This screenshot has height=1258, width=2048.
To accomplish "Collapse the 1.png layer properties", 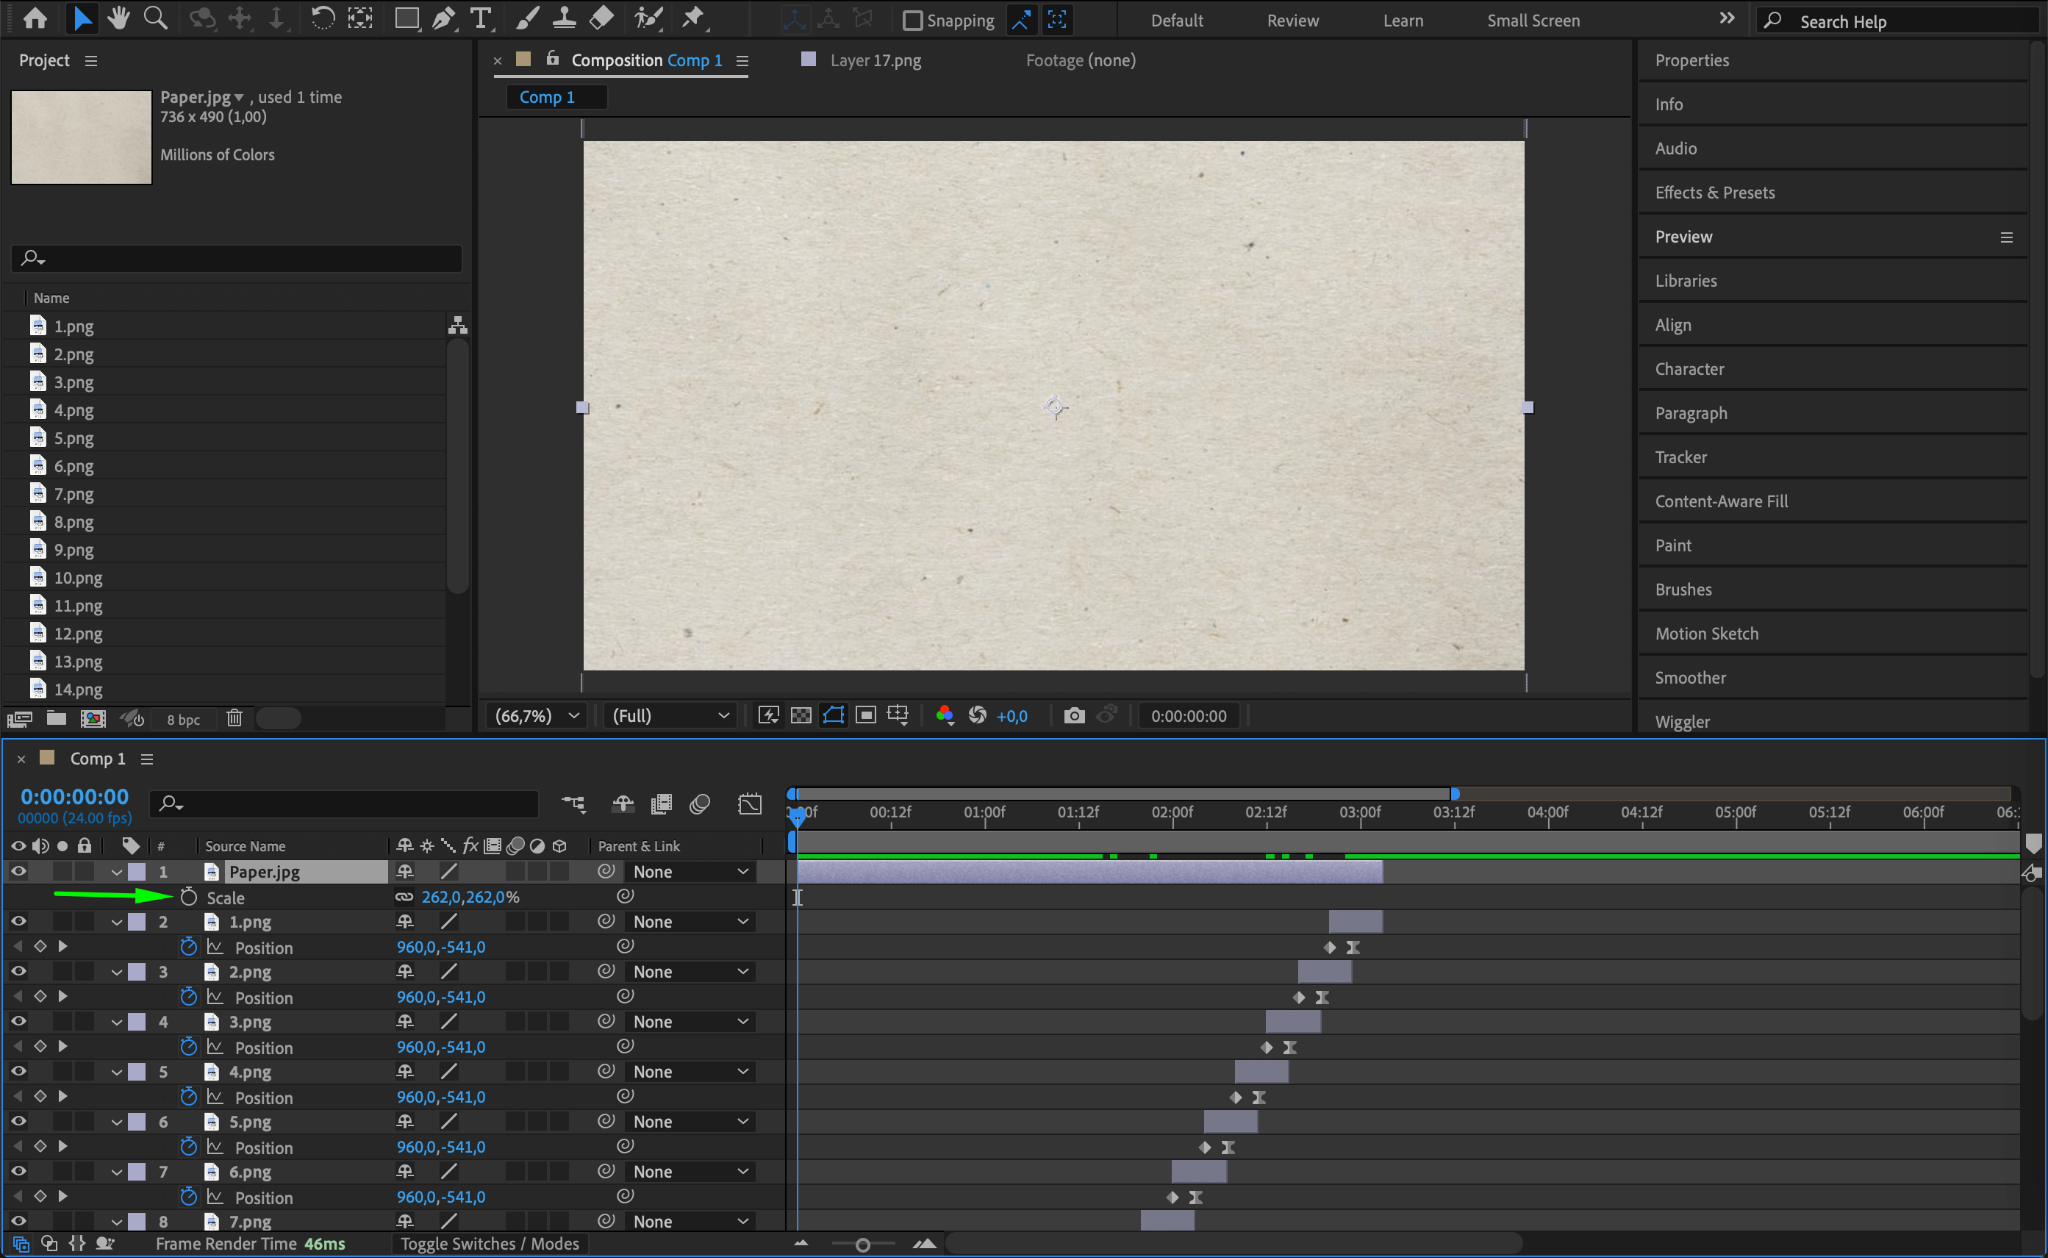I will [117, 922].
